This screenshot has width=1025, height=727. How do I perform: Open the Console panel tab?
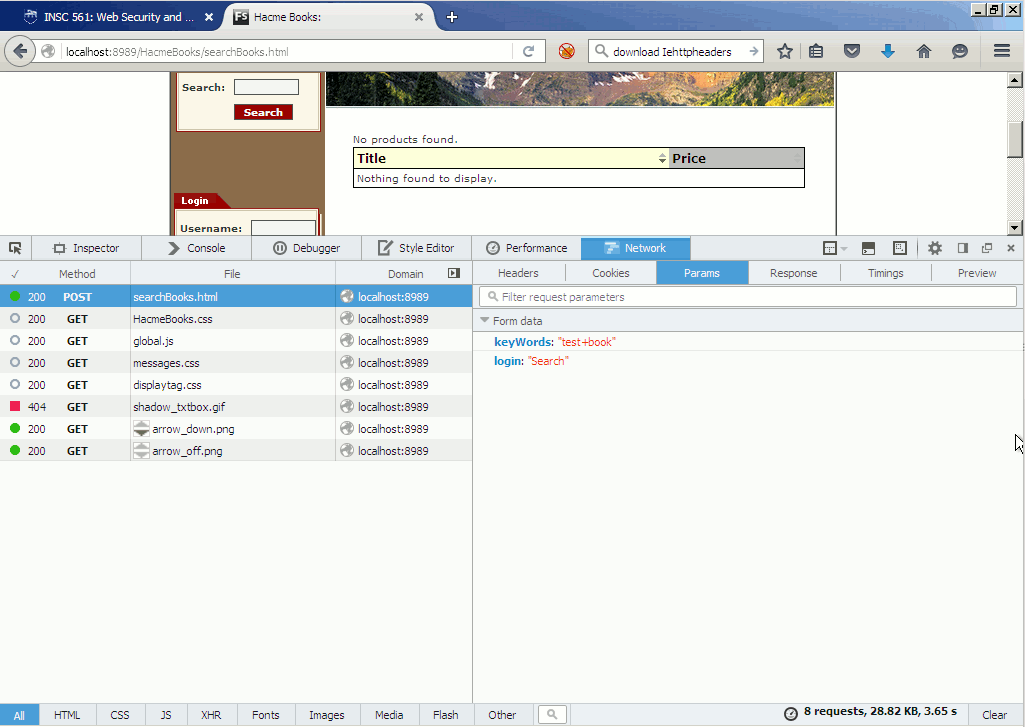[x=196, y=248]
